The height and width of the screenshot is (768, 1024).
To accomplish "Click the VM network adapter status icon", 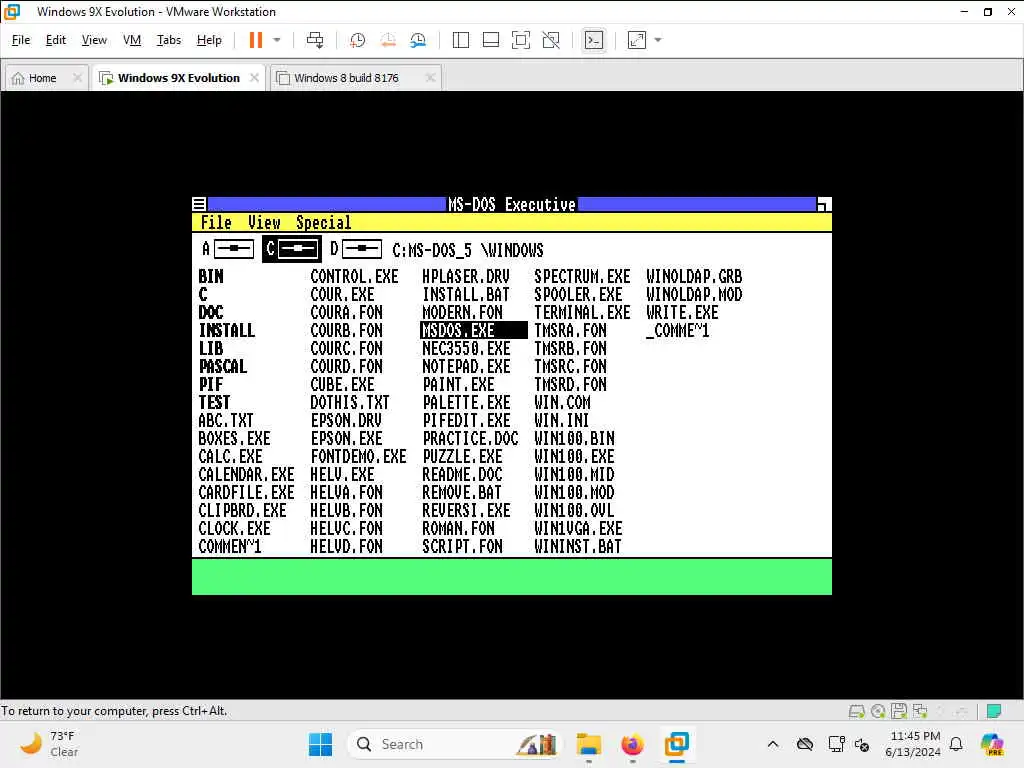I will [920, 711].
